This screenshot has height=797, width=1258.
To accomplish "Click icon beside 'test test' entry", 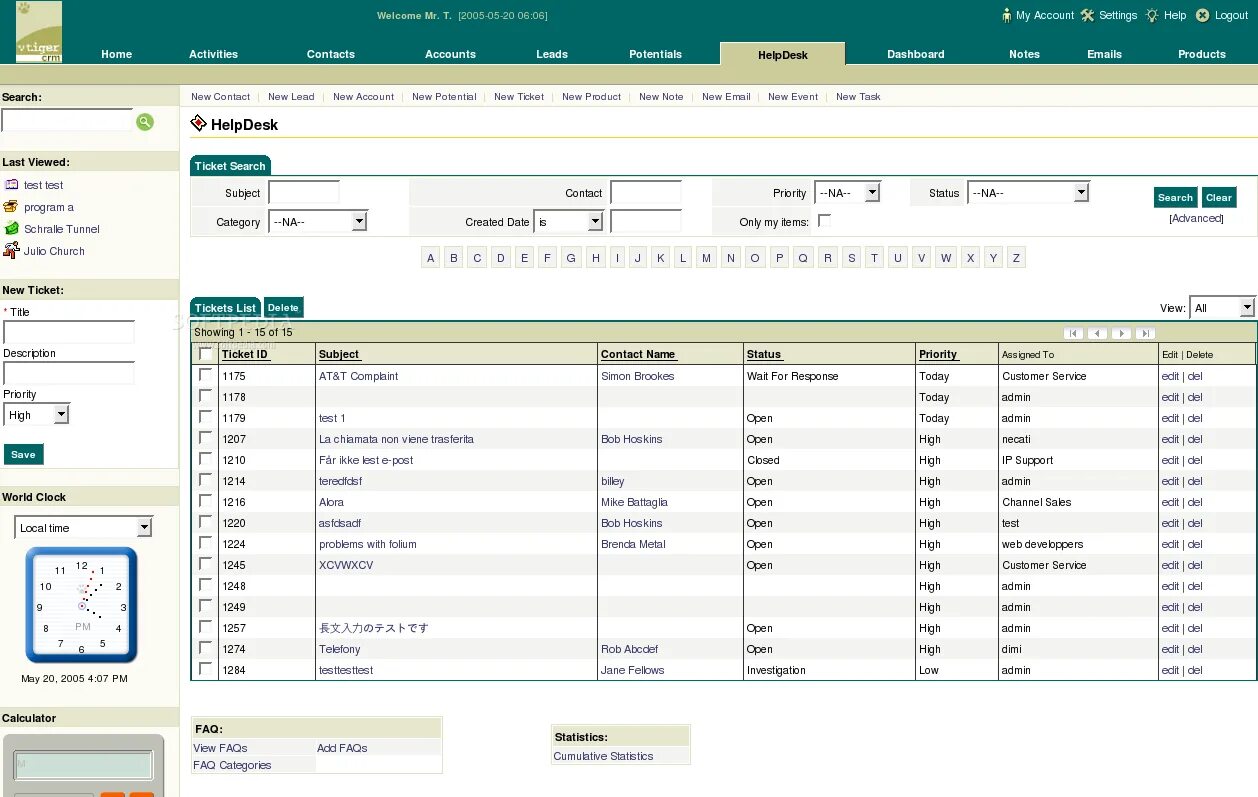I will click(11, 185).
